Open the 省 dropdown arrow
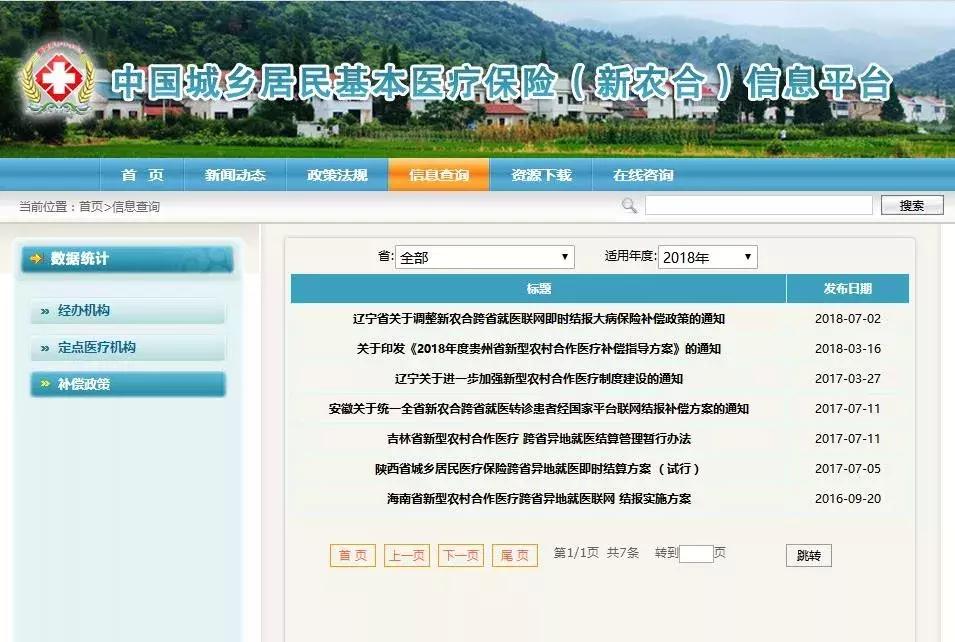The height and width of the screenshot is (642, 955). click(564, 256)
